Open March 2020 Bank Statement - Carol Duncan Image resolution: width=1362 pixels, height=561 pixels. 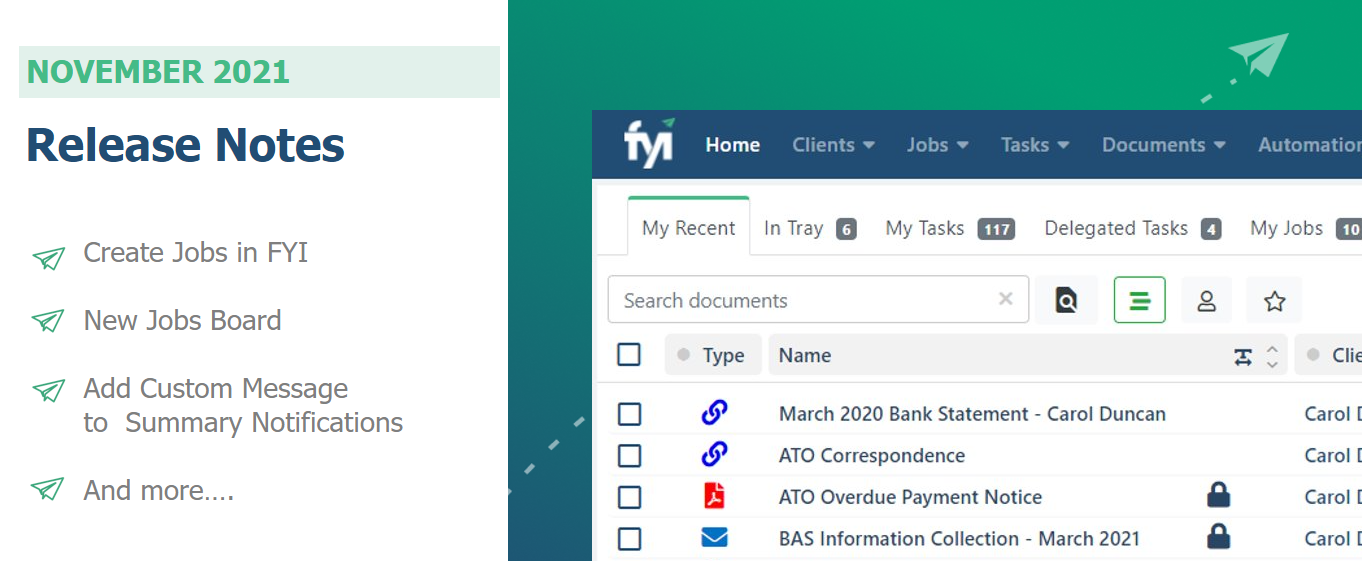point(972,414)
